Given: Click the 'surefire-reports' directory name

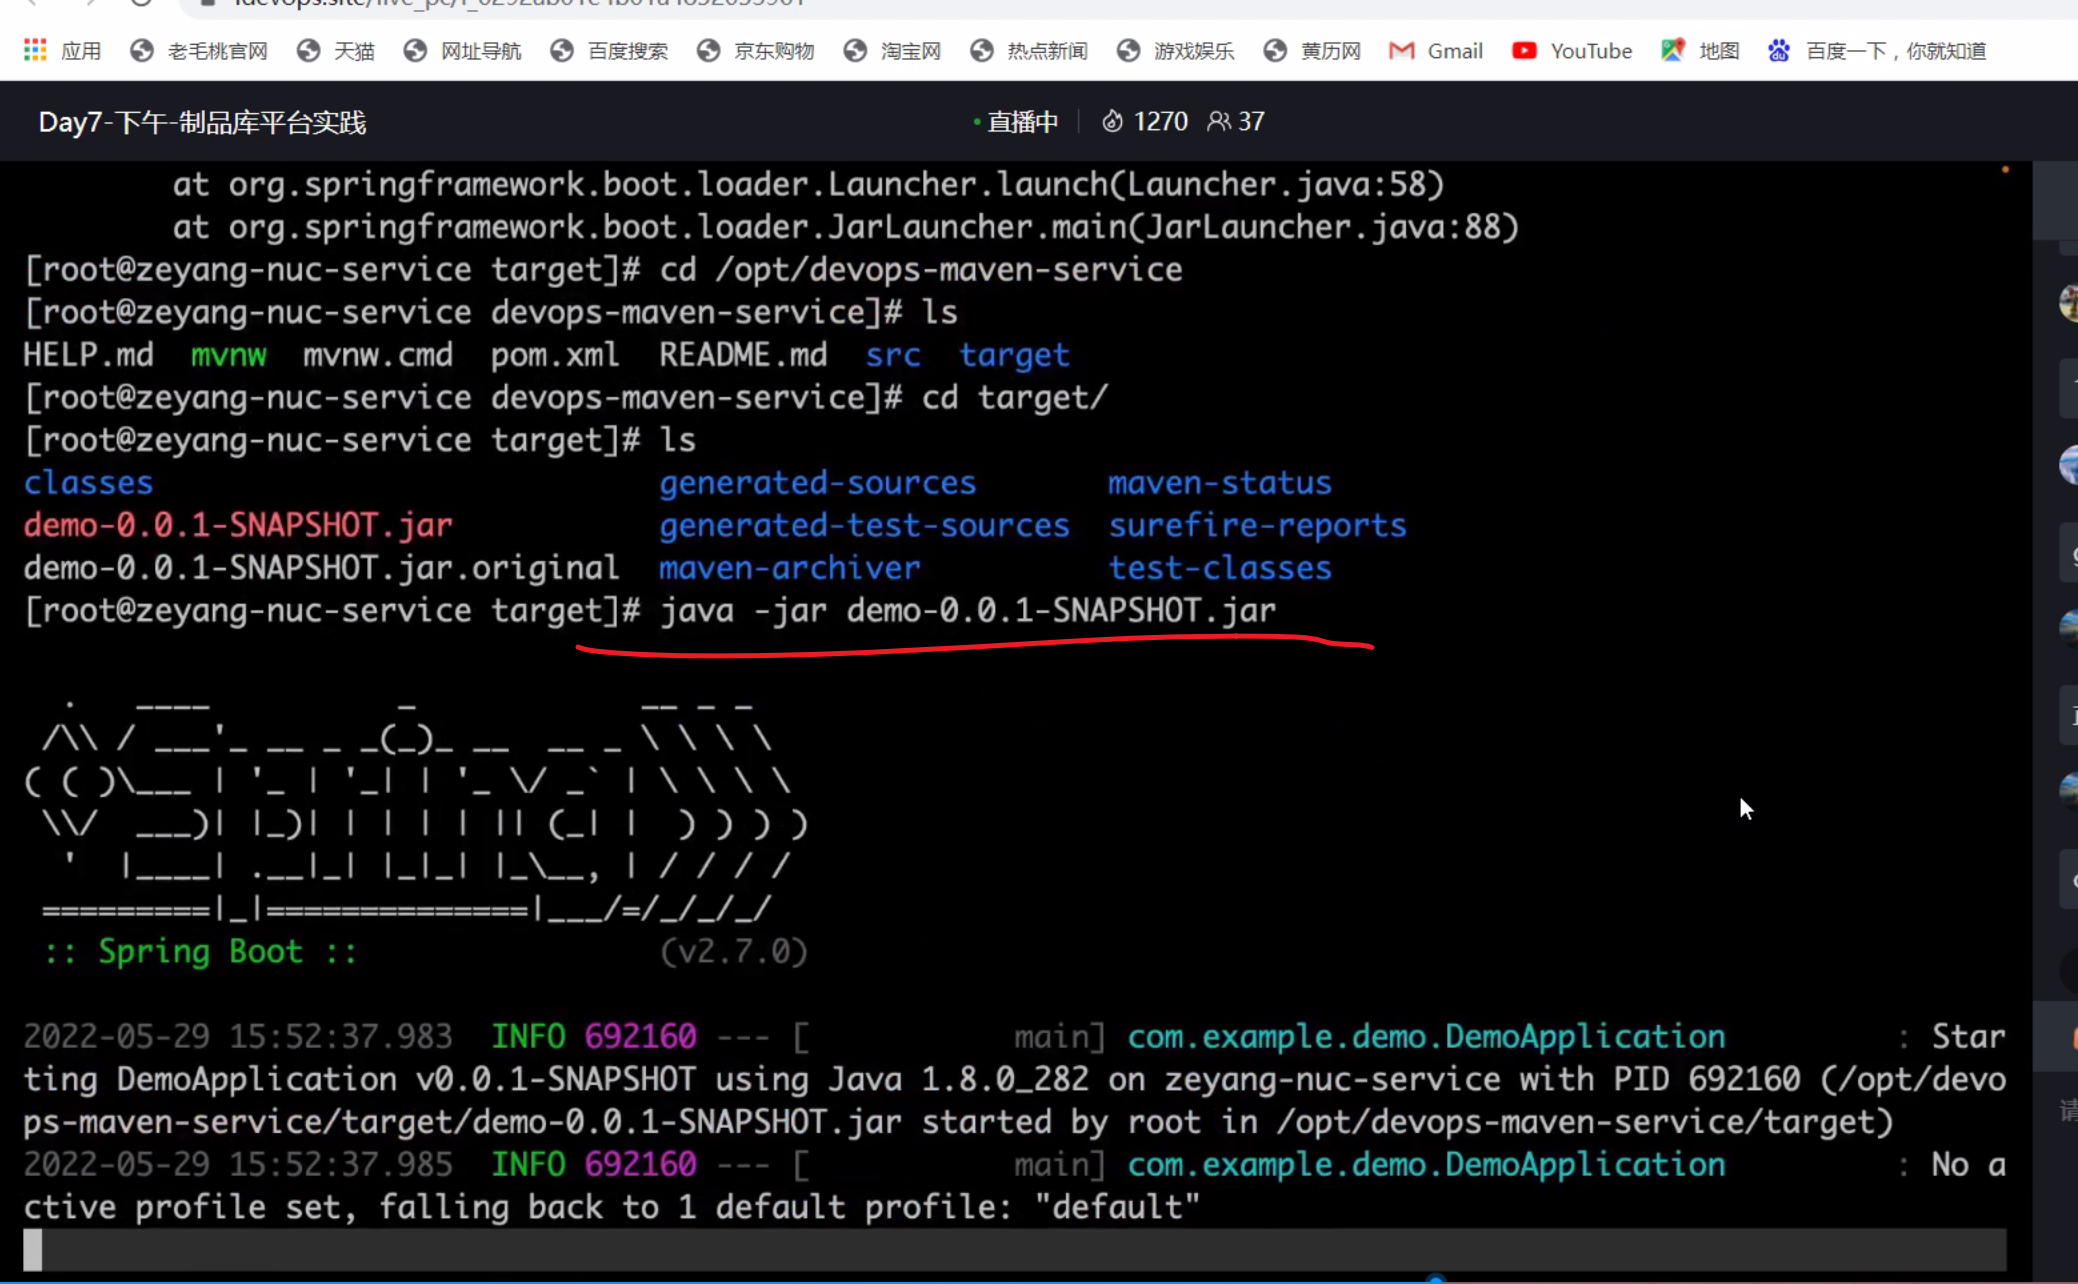Looking at the screenshot, I should (x=1257, y=525).
